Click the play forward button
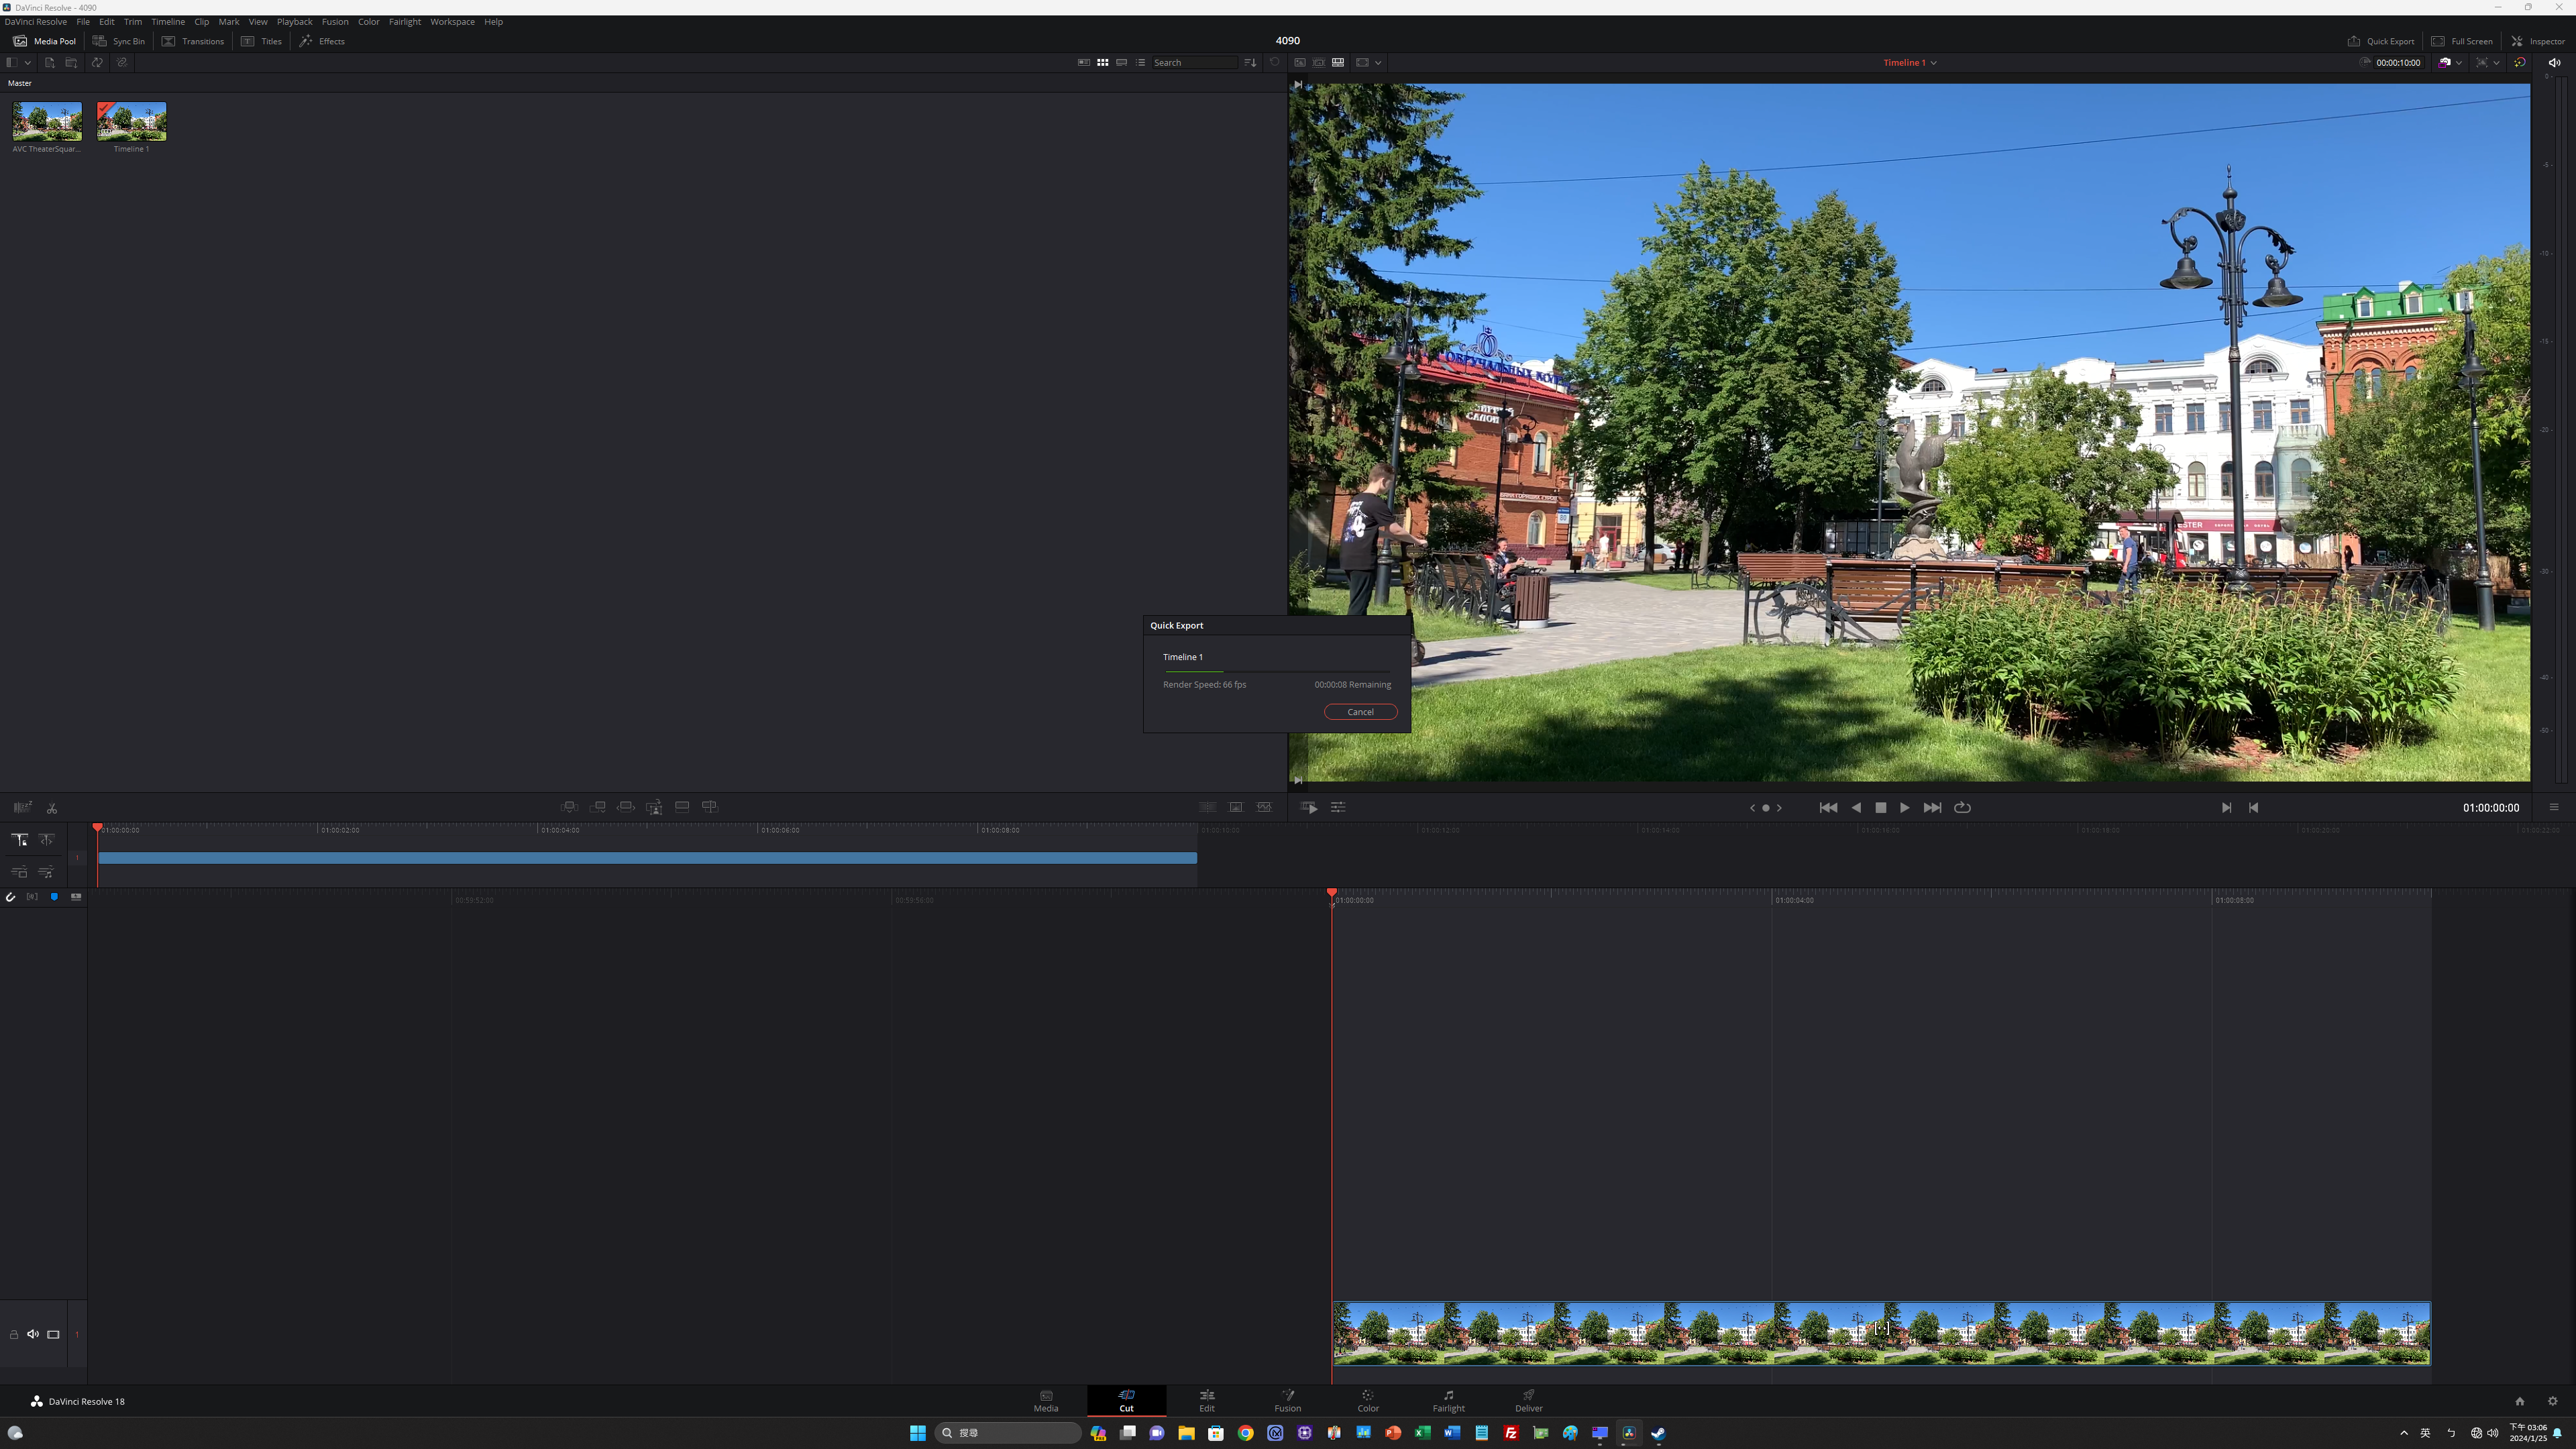This screenshot has width=2576, height=1449. point(1904,807)
